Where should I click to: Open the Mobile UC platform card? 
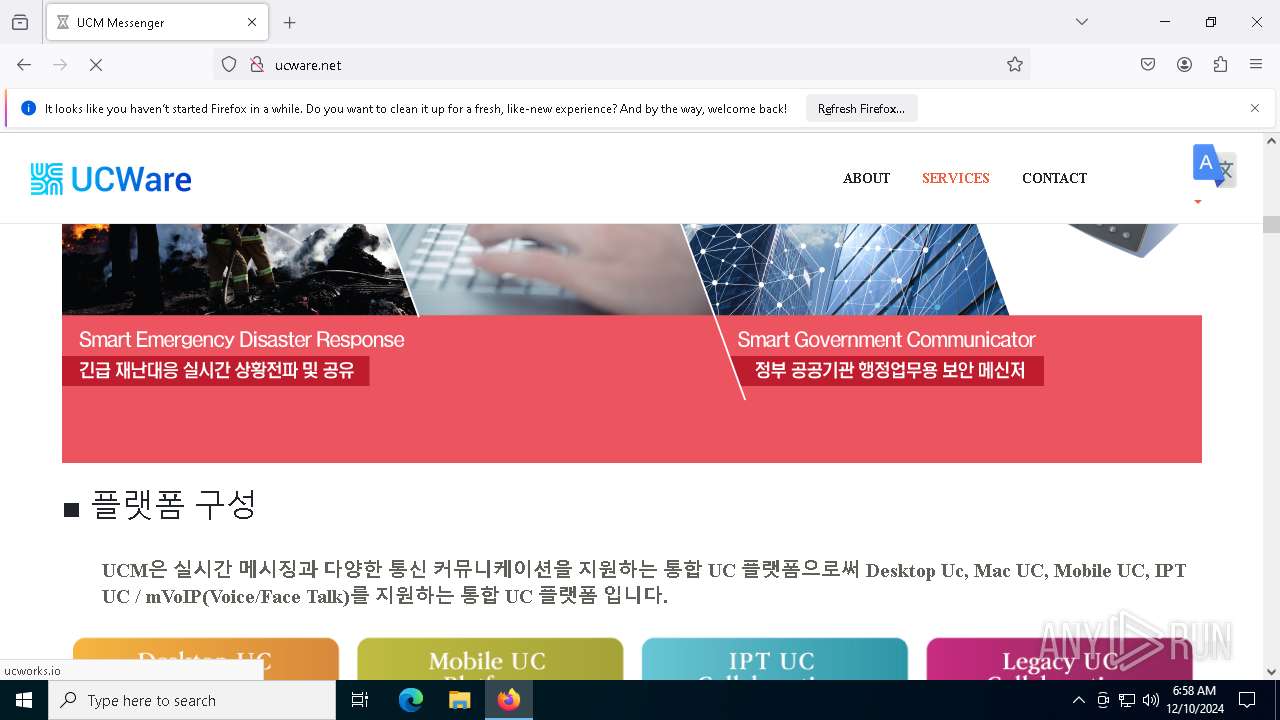490,659
